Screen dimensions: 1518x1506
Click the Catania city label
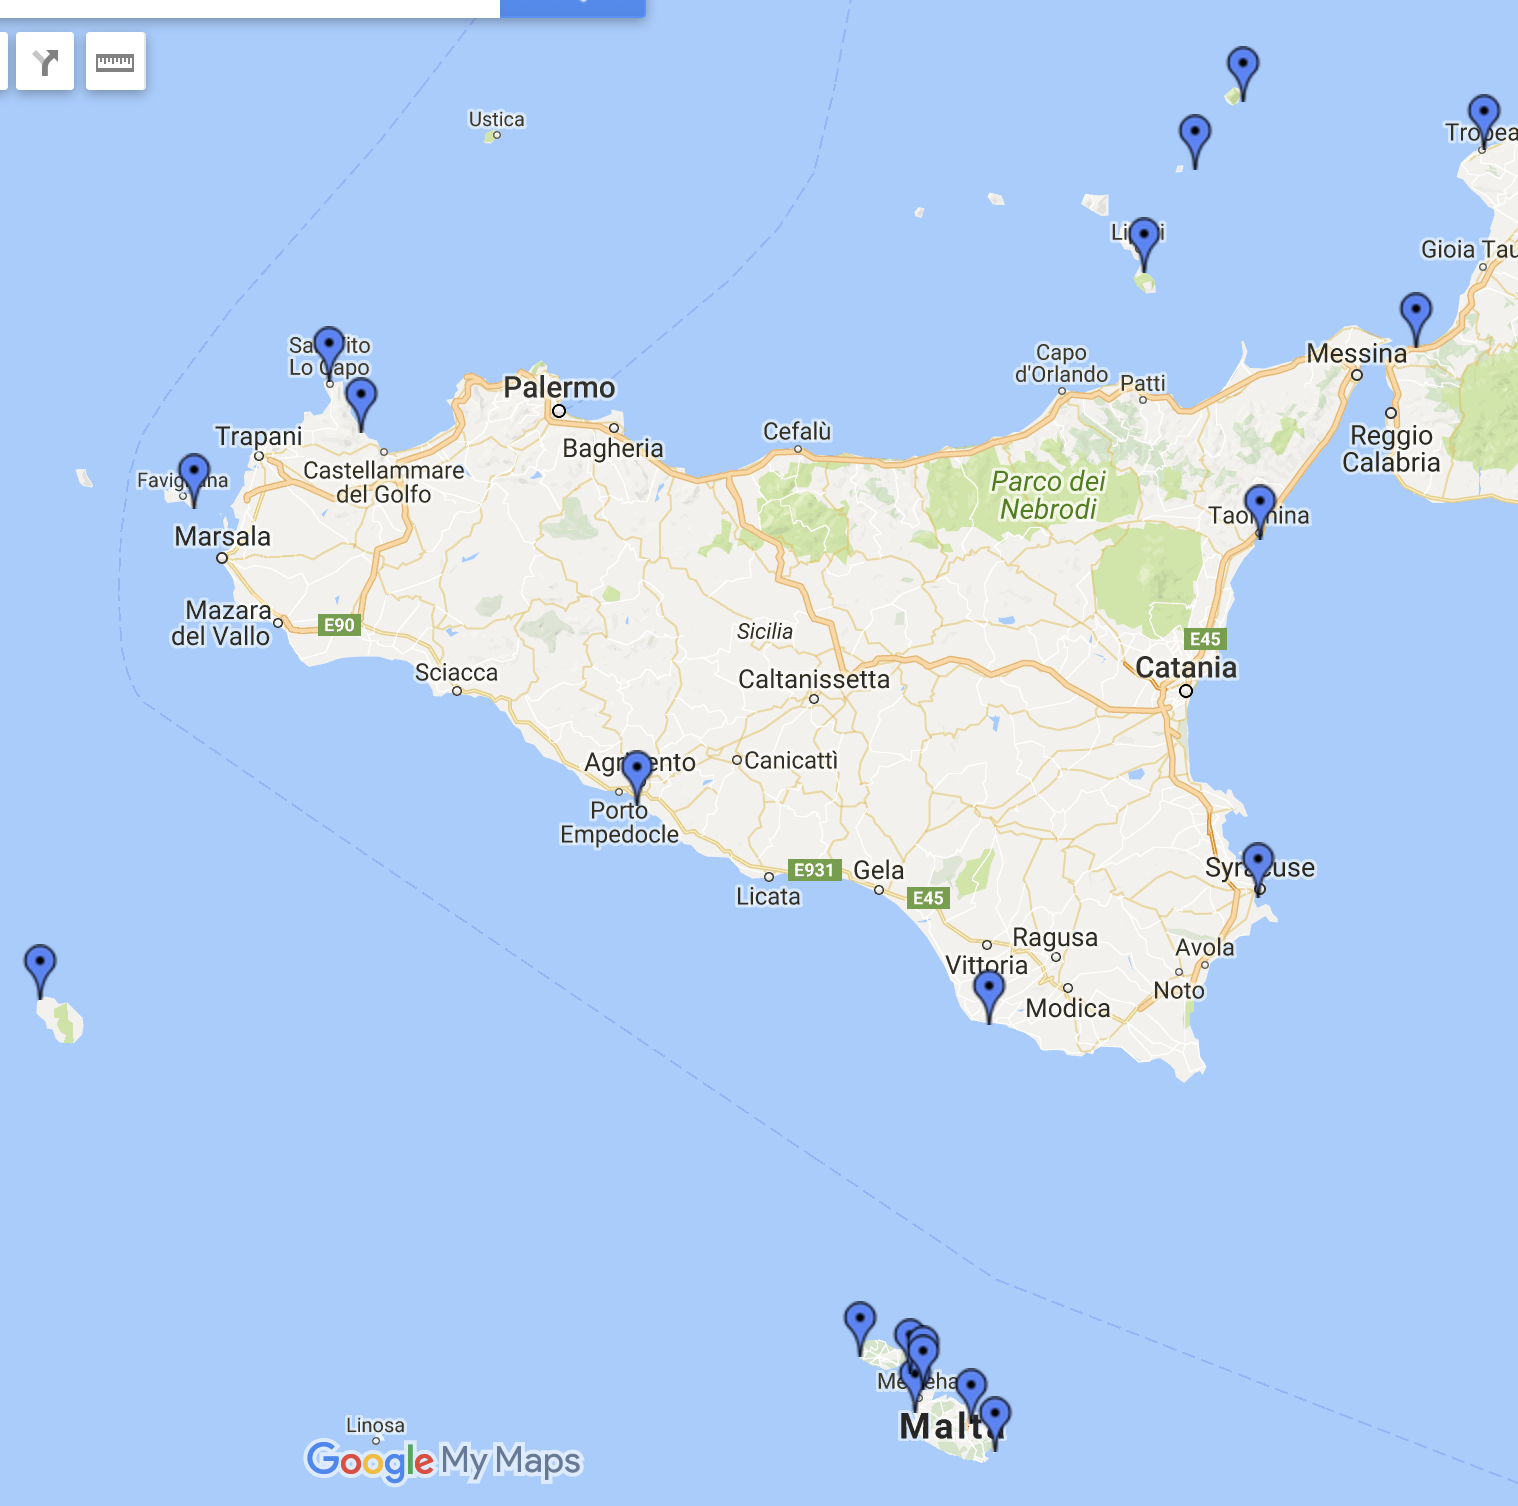(1186, 667)
